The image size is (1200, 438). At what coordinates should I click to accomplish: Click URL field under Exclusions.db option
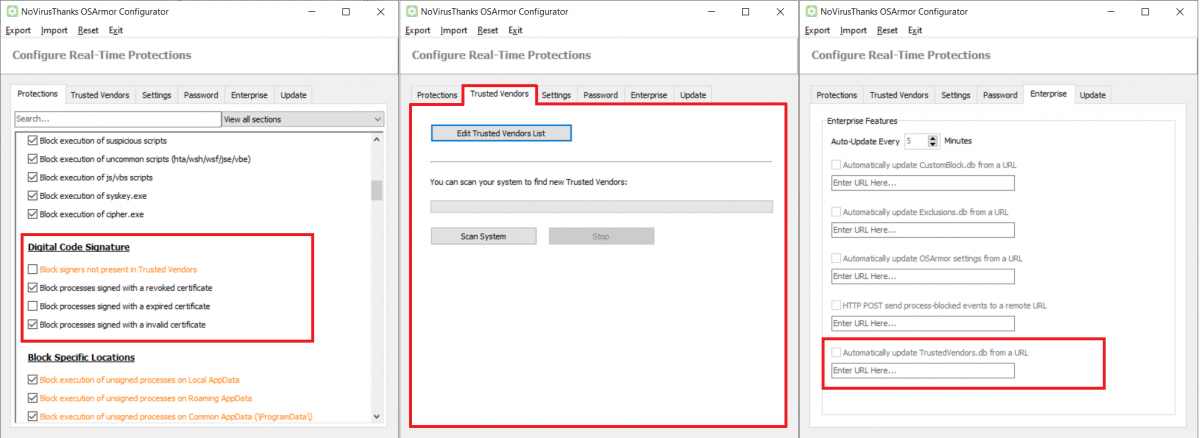(x=923, y=230)
